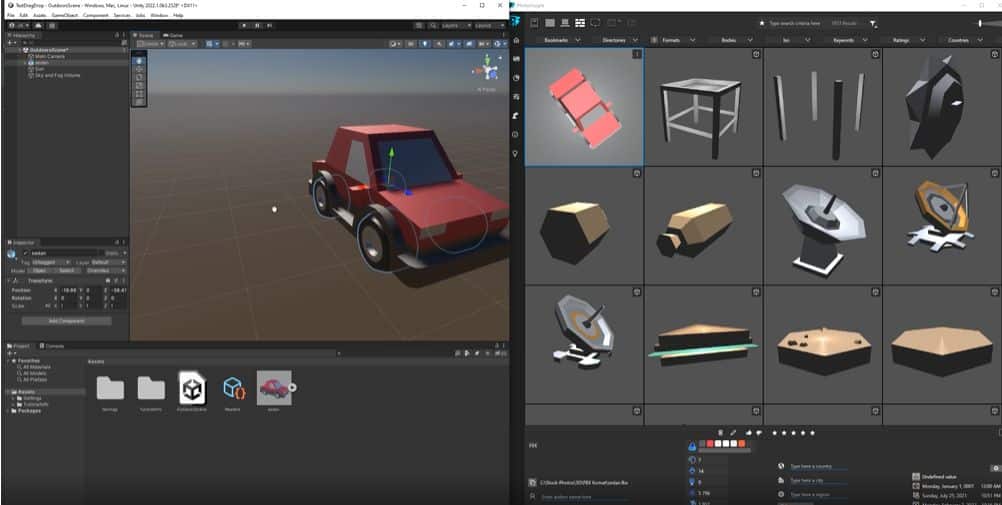Click the bookmark star beside the search box
Image resolution: width=1002 pixels, height=505 pixels.
761,22
